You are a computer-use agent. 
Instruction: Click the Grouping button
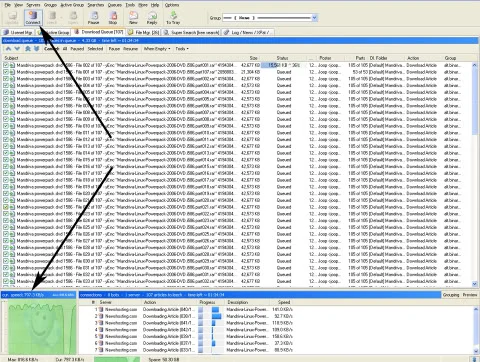point(451,295)
